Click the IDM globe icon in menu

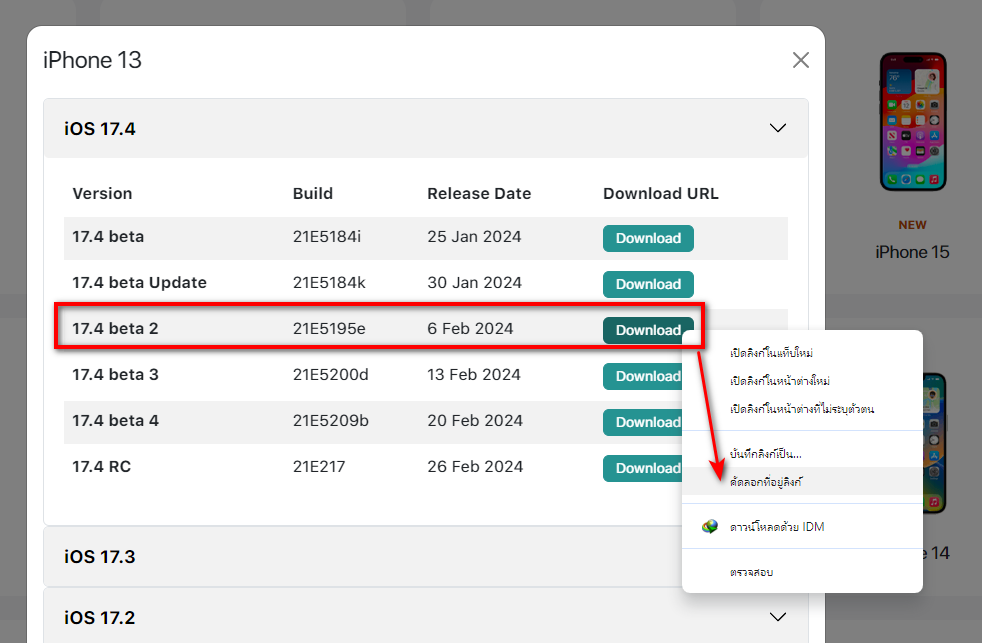(x=710, y=527)
